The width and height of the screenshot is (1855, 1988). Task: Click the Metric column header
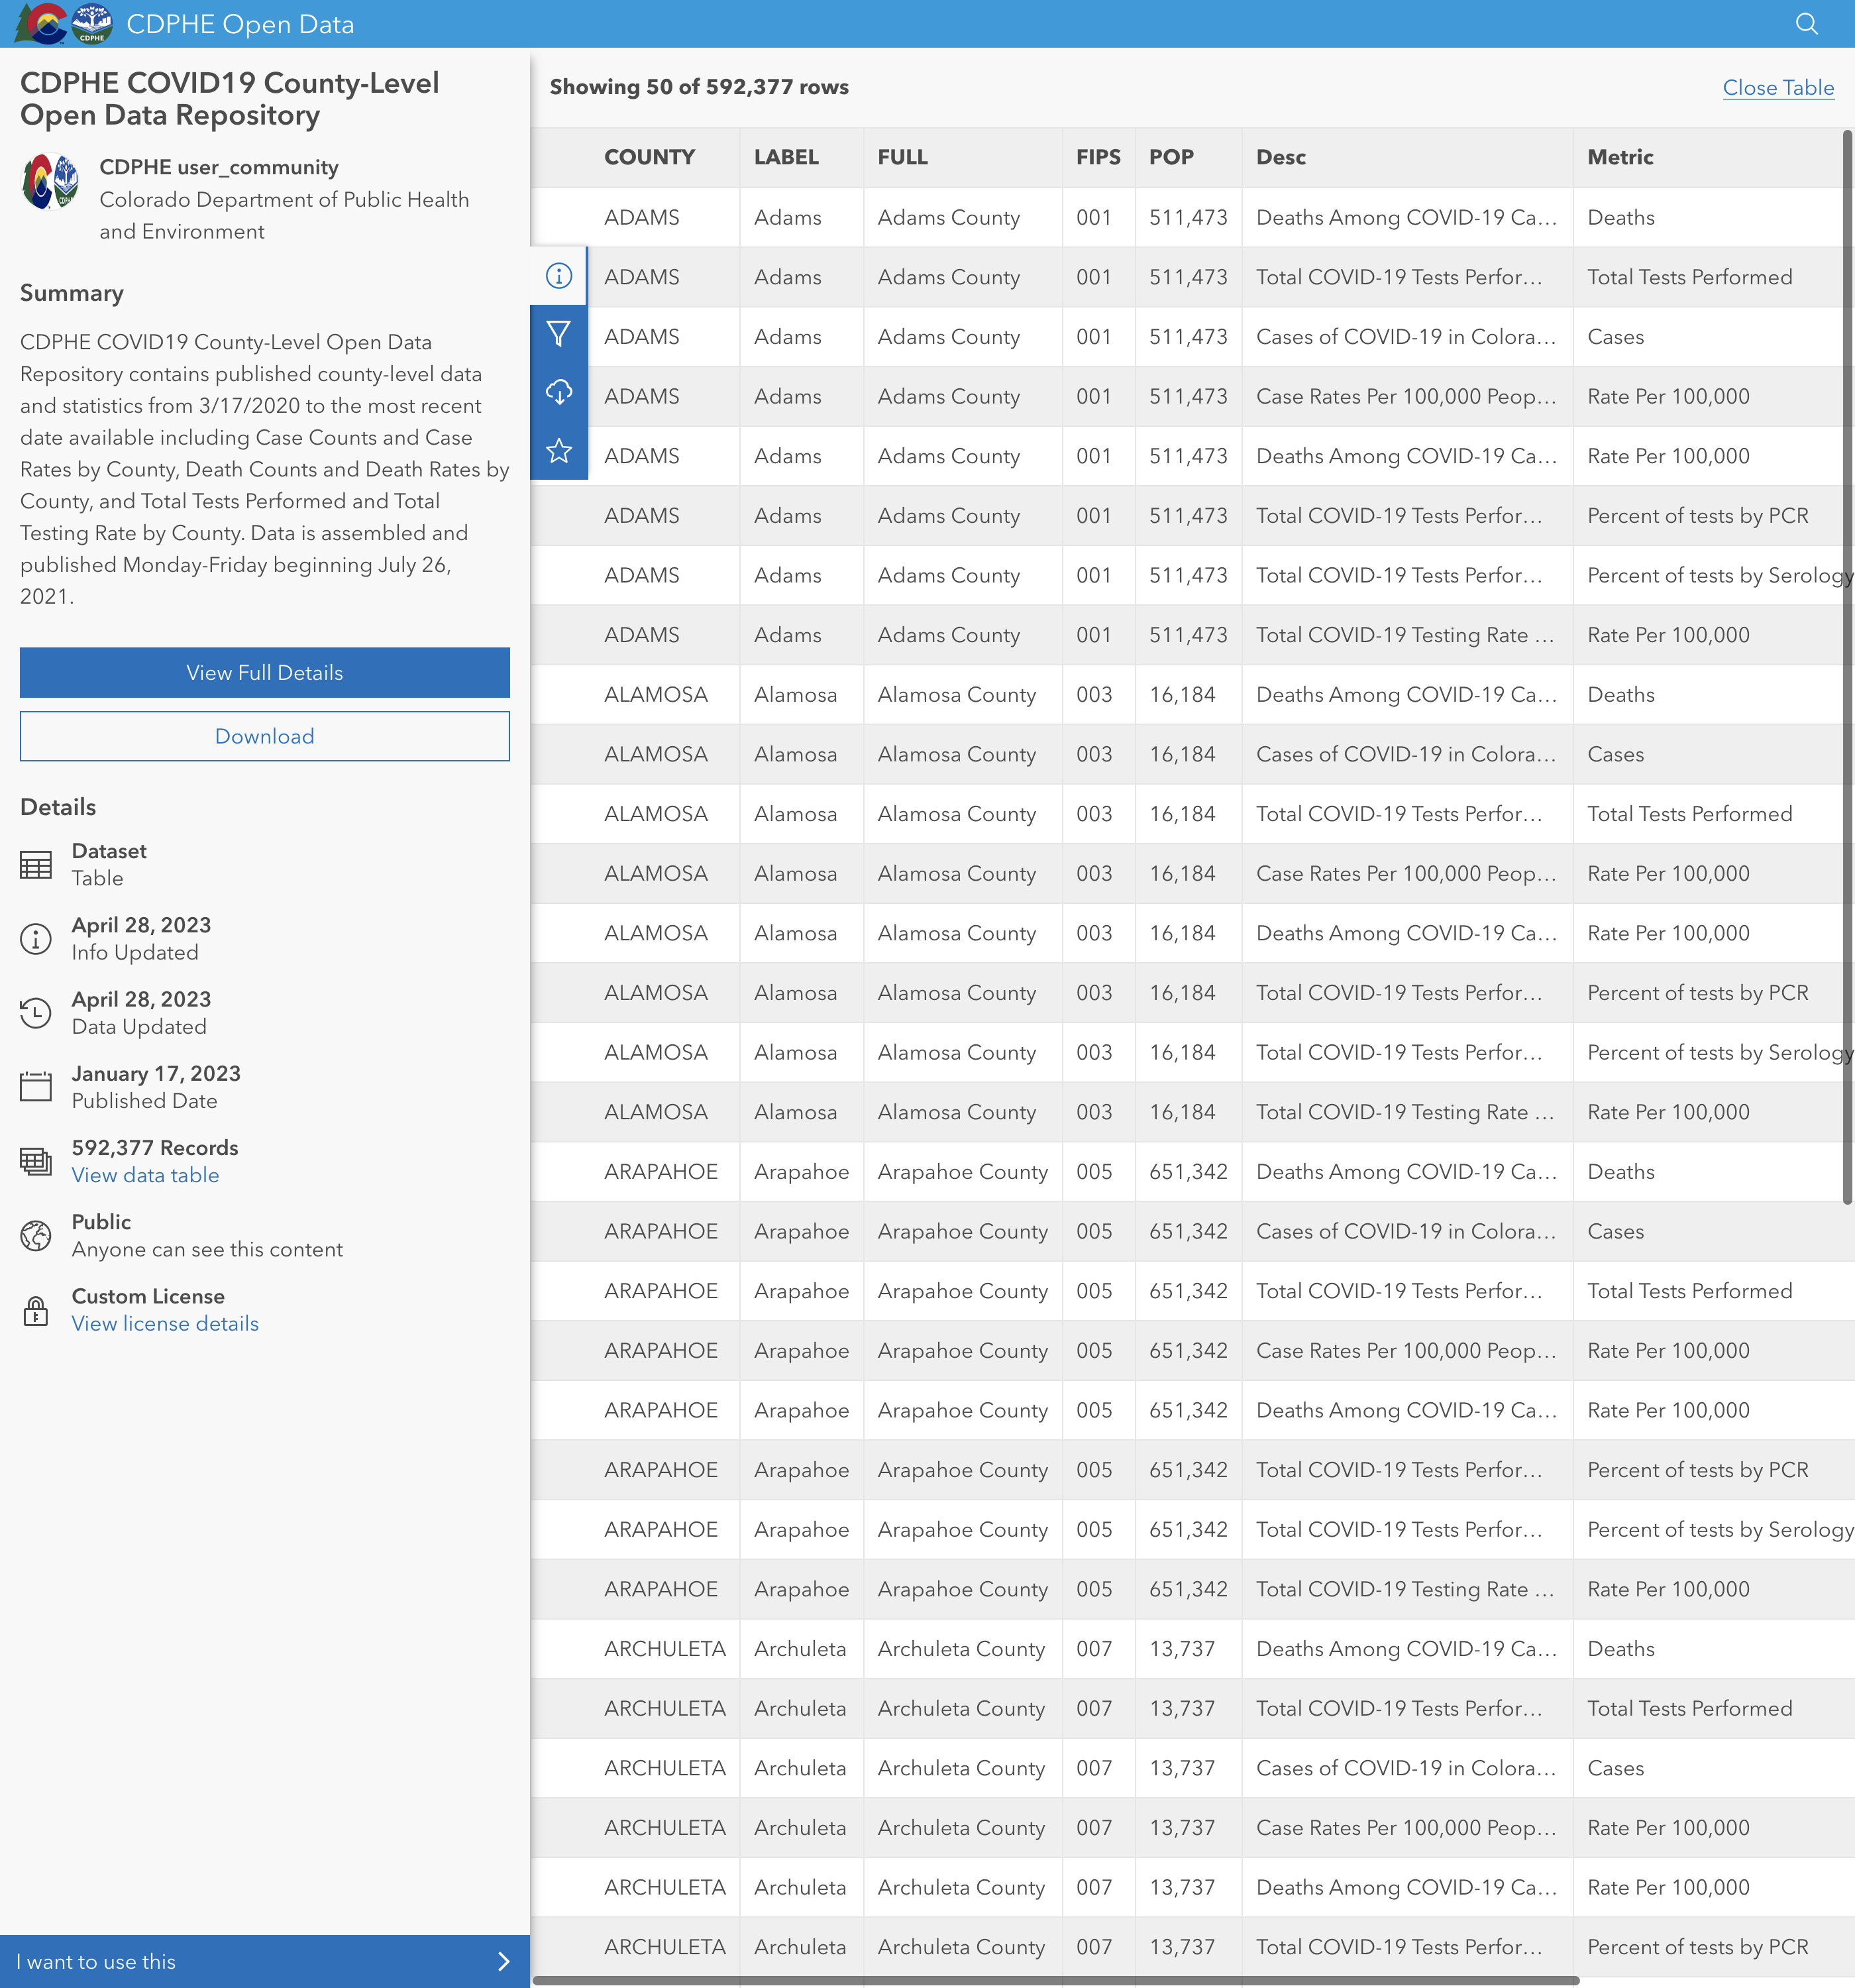coord(1620,157)
